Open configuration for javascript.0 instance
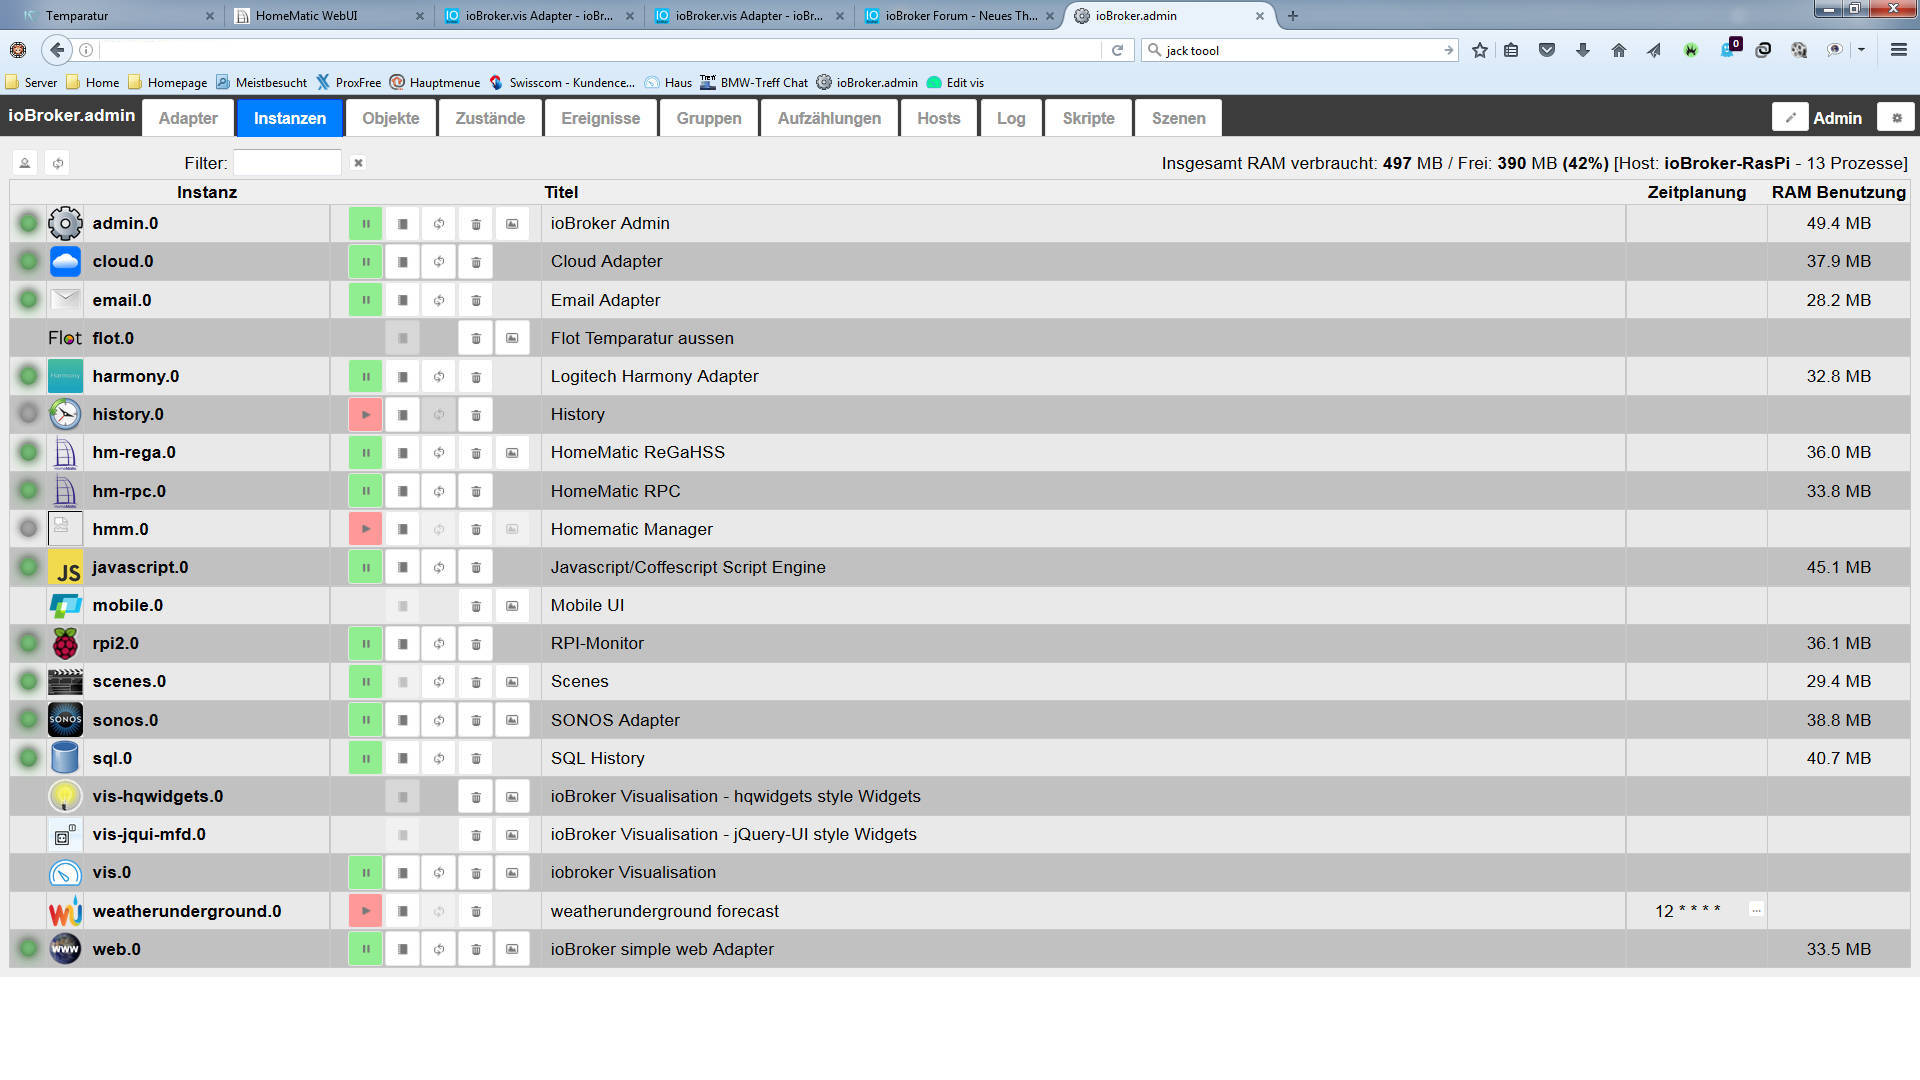1920x1080 pixels. [x=402, y=567]
